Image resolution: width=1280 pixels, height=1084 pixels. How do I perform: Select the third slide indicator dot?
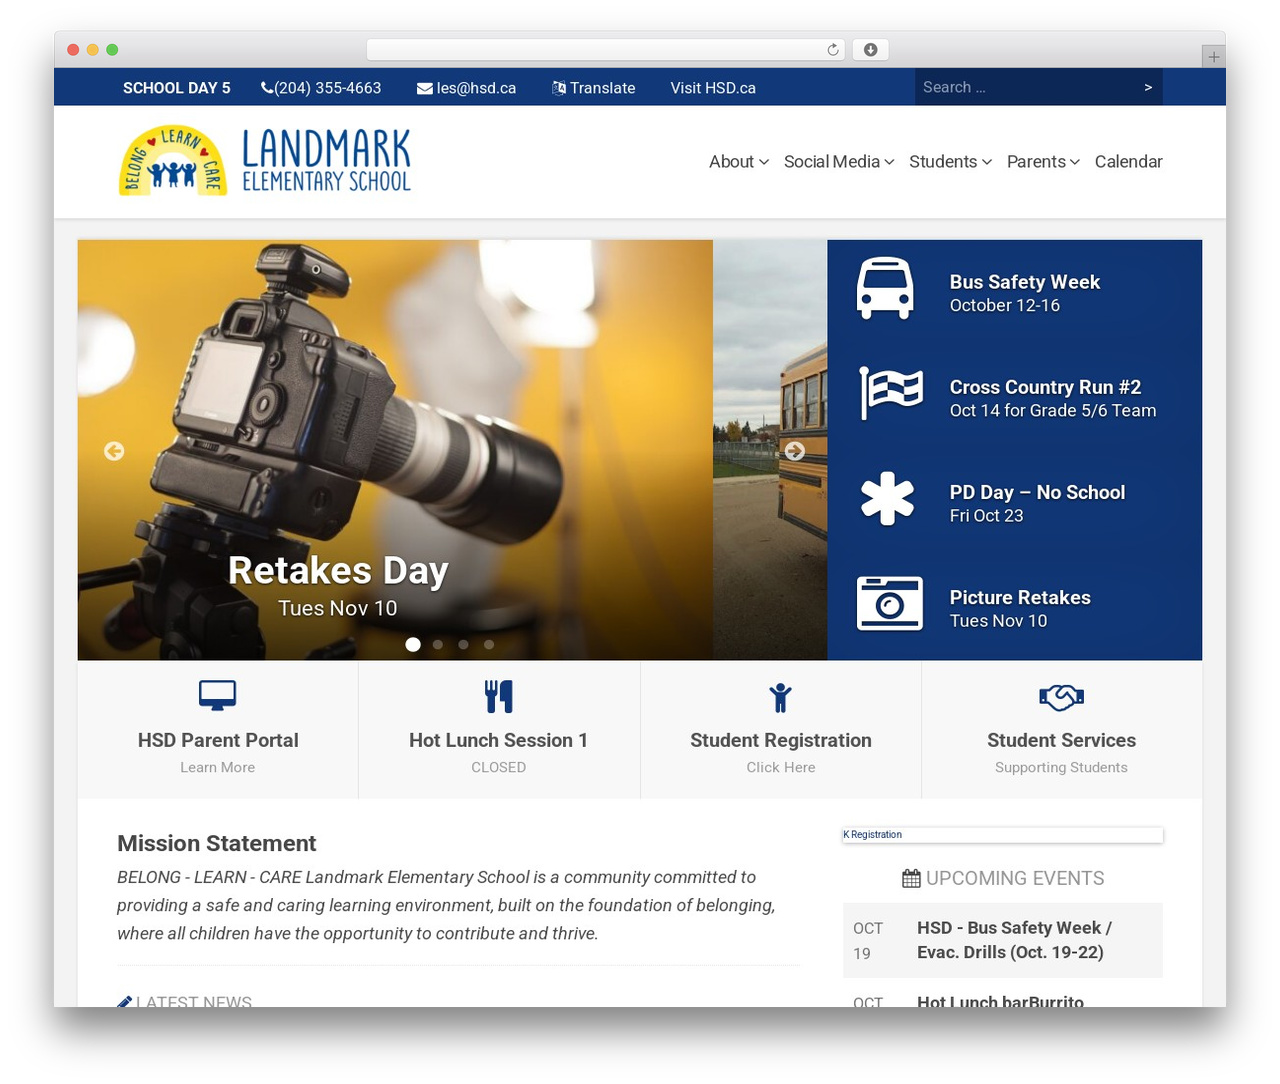(x=463, y=645)
